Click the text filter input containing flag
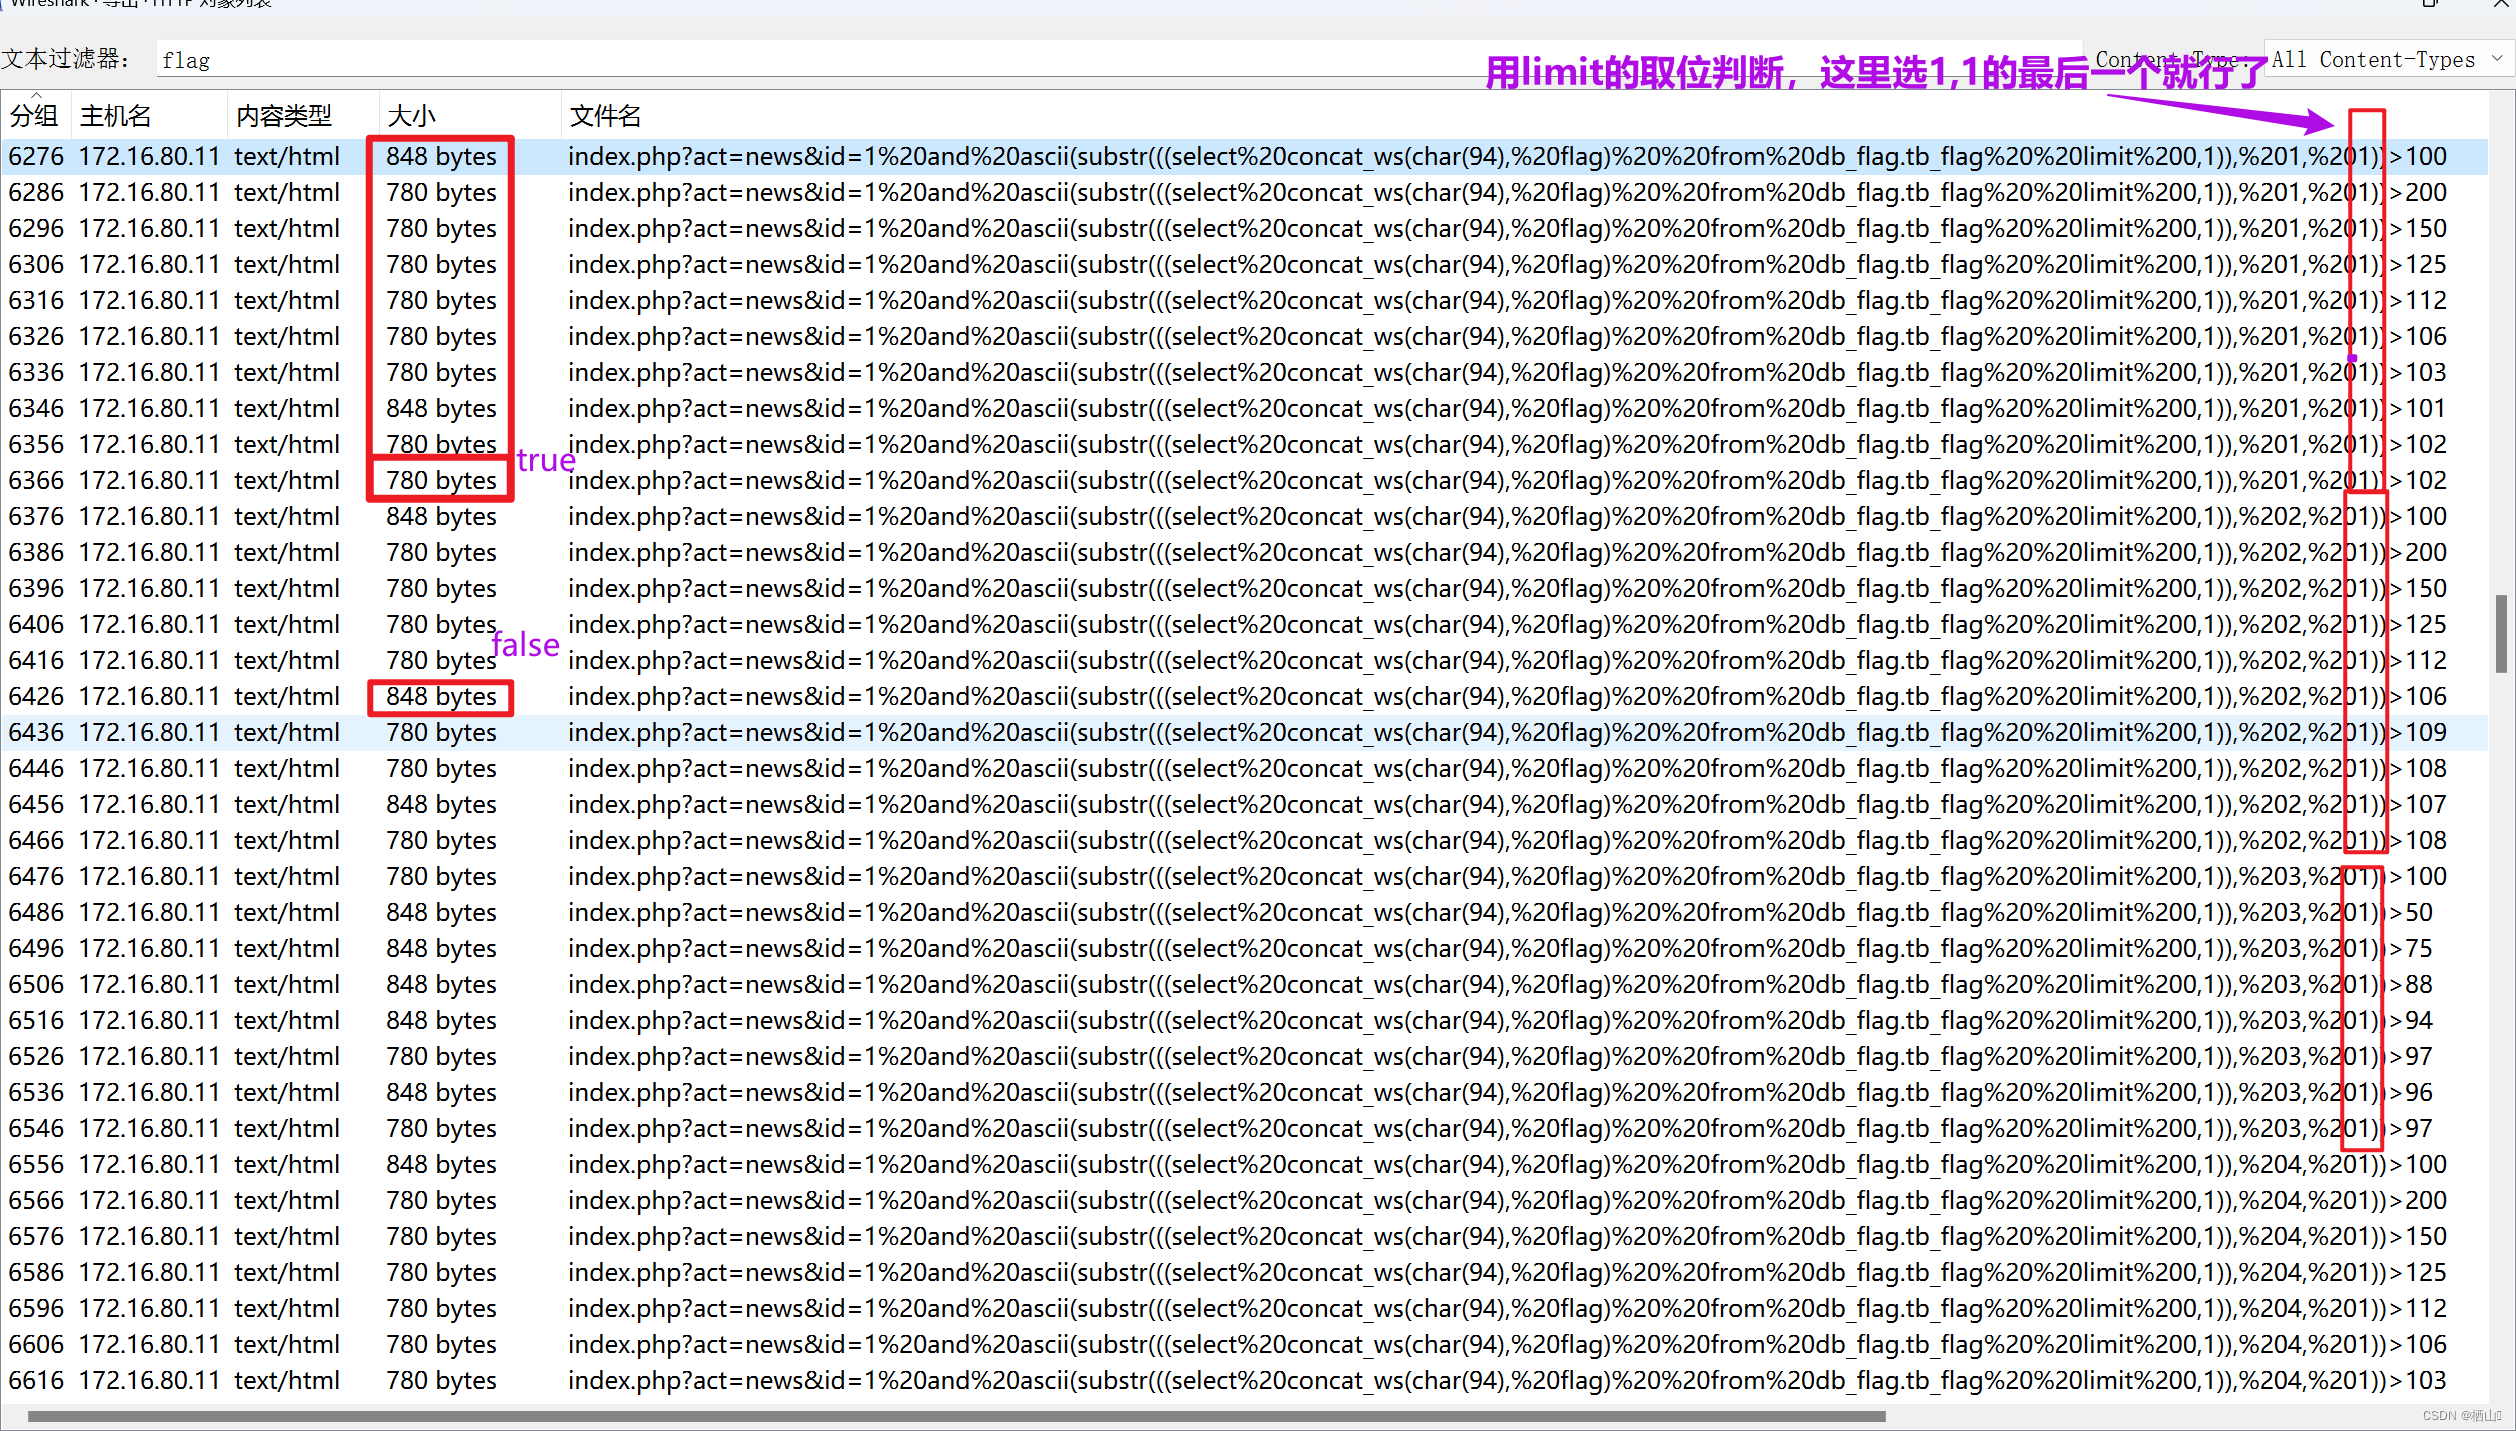This screenshot has height=1431, width=2516. (1120, 60)
